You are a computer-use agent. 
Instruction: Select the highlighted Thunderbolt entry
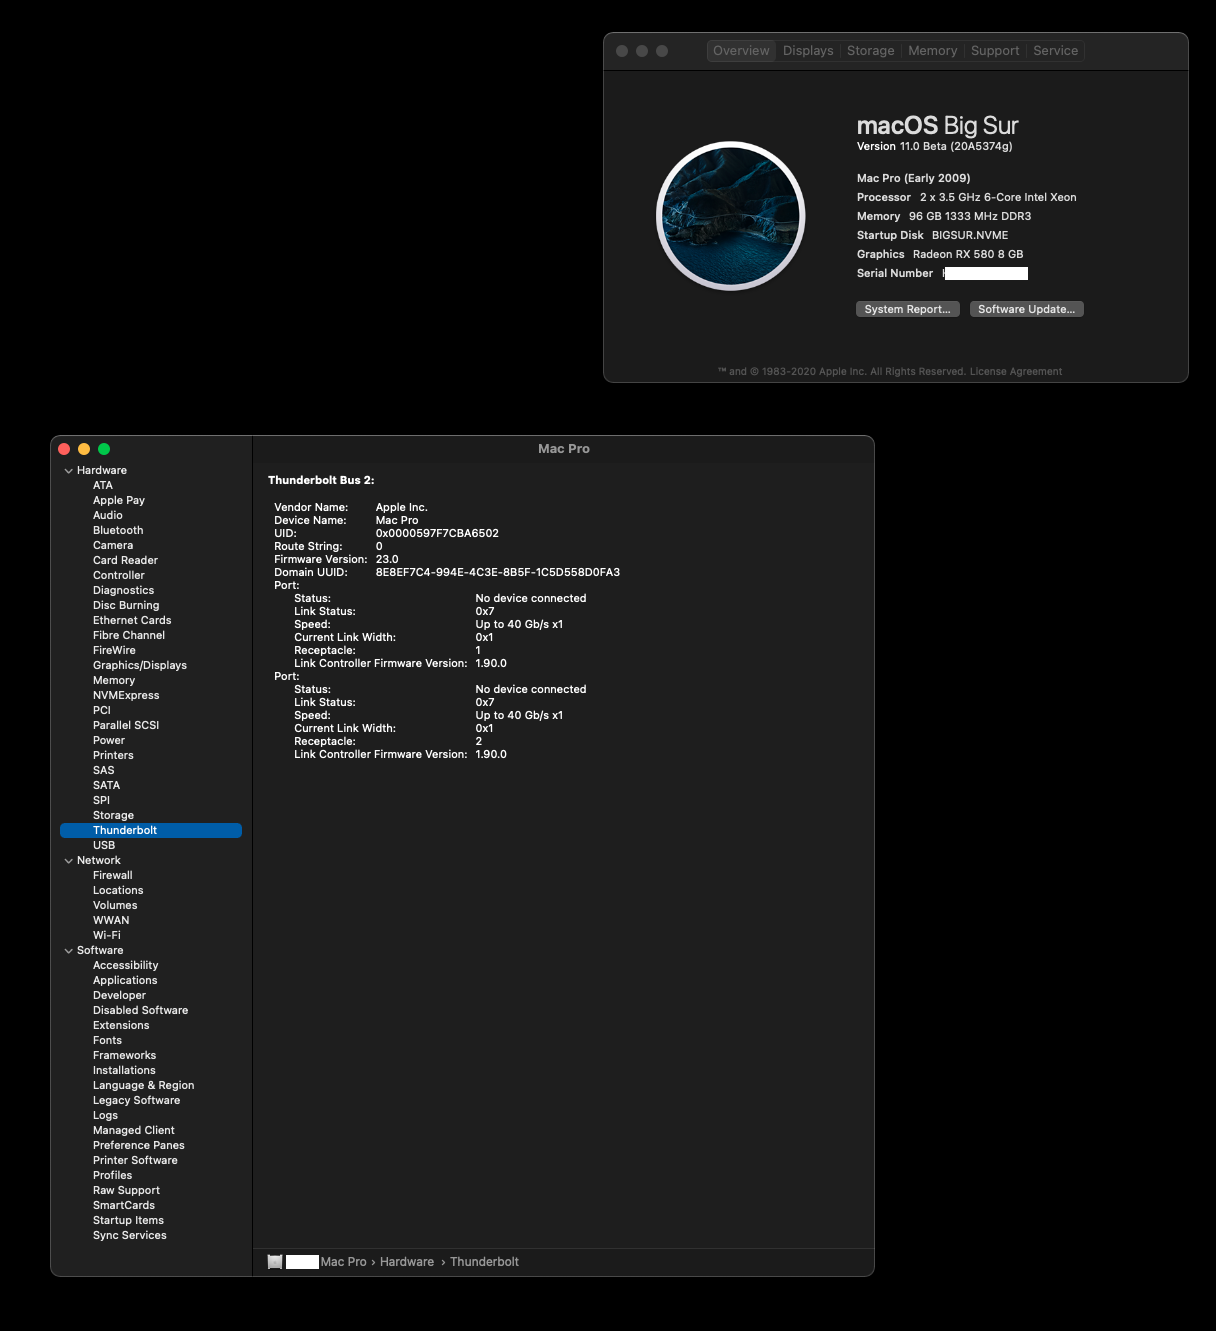pyautogui.click(x=151, y=831)
